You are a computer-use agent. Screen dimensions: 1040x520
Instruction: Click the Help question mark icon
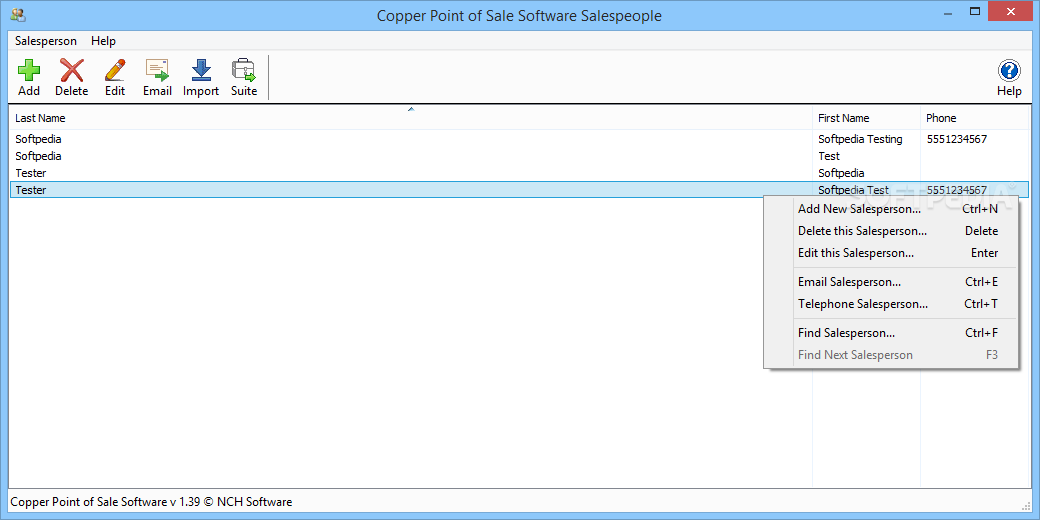pos(1009,78)
